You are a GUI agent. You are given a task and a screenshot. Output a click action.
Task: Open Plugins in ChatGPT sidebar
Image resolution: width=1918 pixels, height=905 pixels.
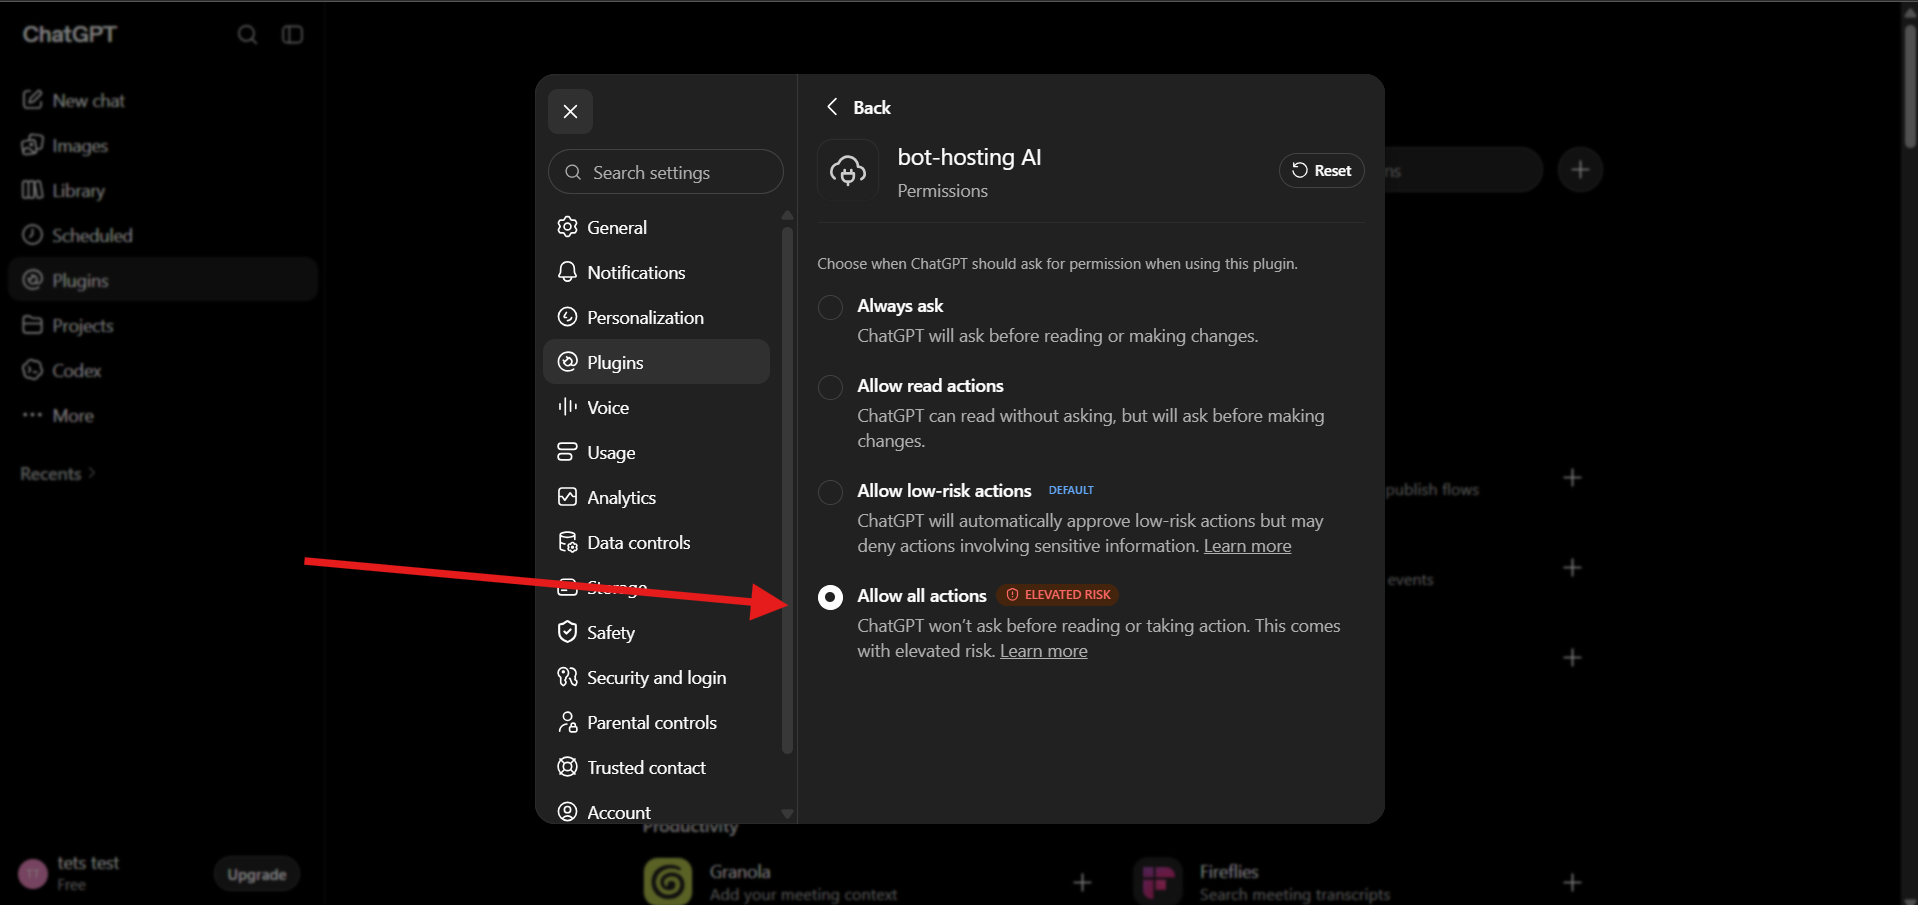(163, 280)
